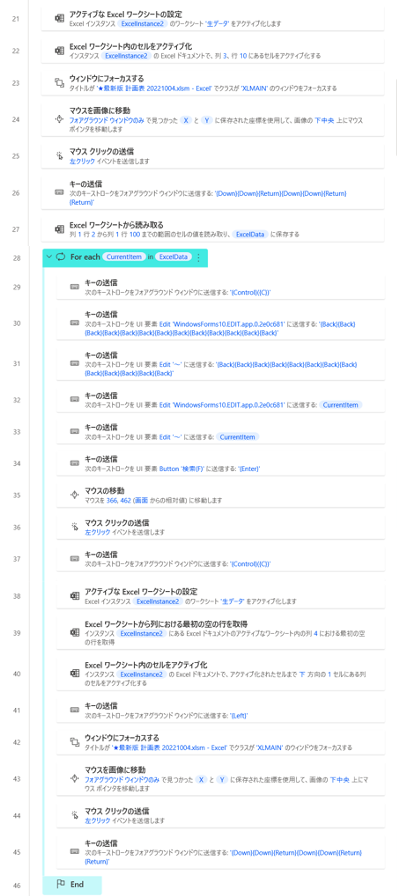Viewport: 397px width, 896px height.
Task: Select the keyboard icon on step 41
Action: 74,710
